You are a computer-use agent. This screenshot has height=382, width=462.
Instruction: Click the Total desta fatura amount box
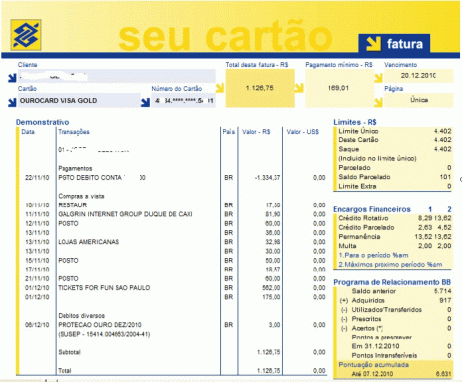pos(260,88)
